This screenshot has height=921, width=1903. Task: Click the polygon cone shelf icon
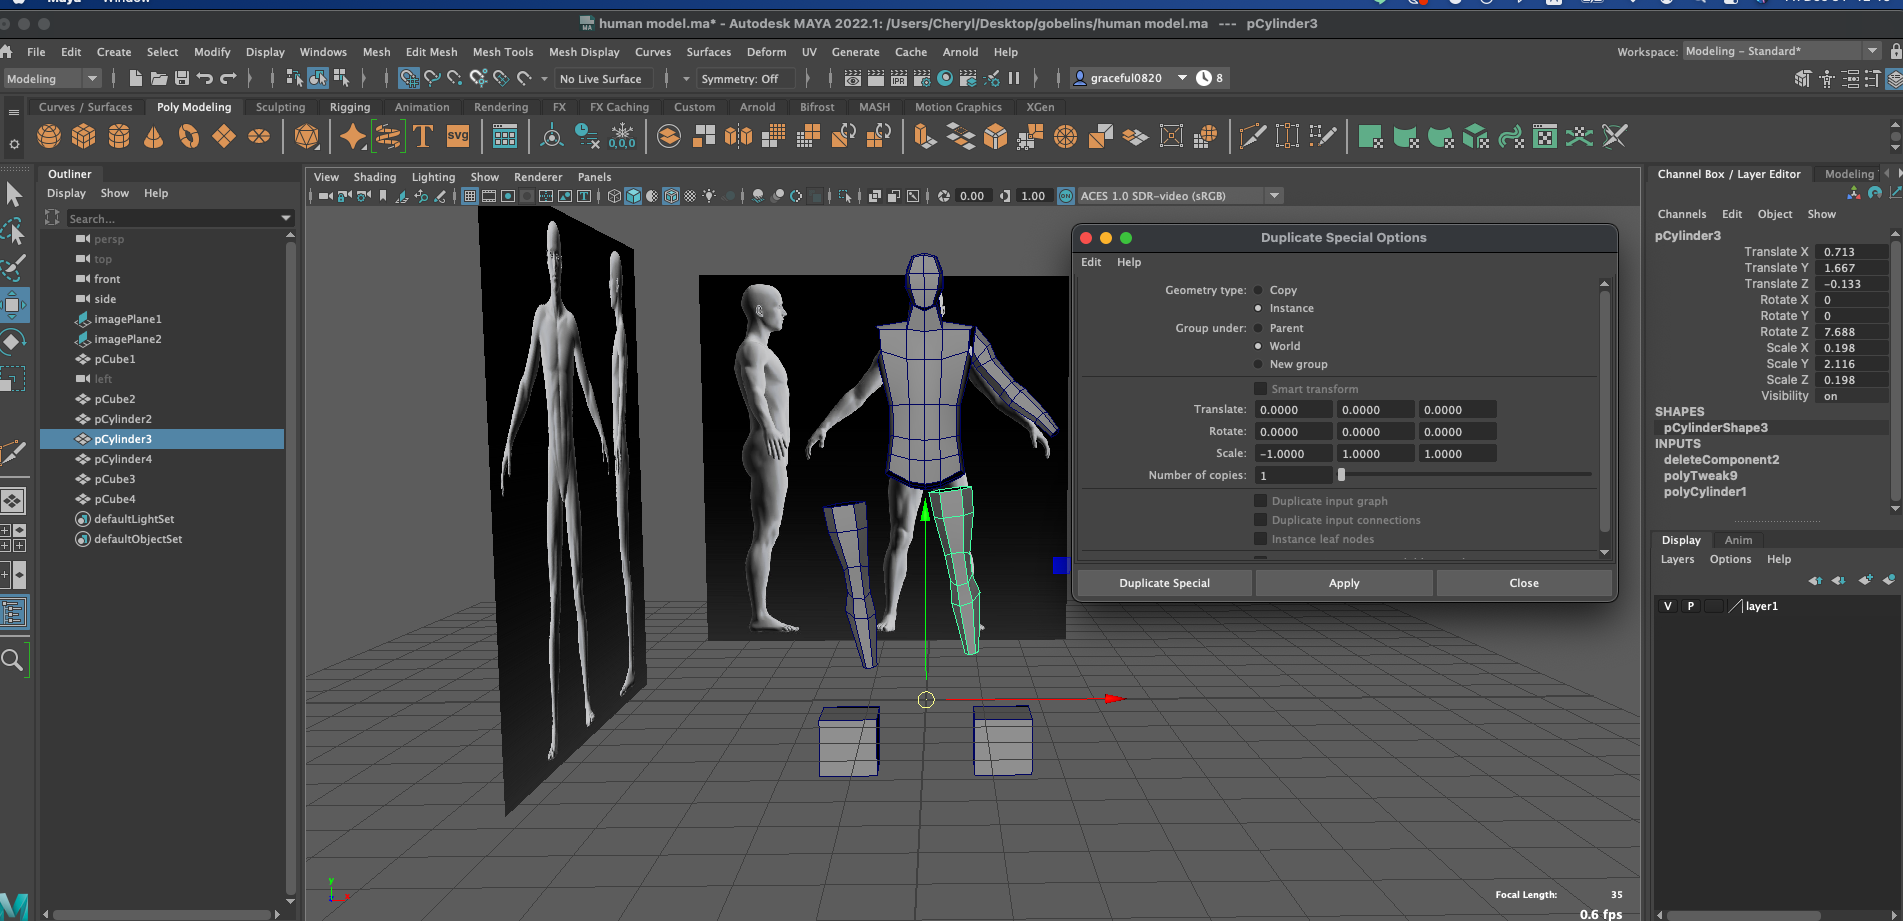(x=153, y=136)
